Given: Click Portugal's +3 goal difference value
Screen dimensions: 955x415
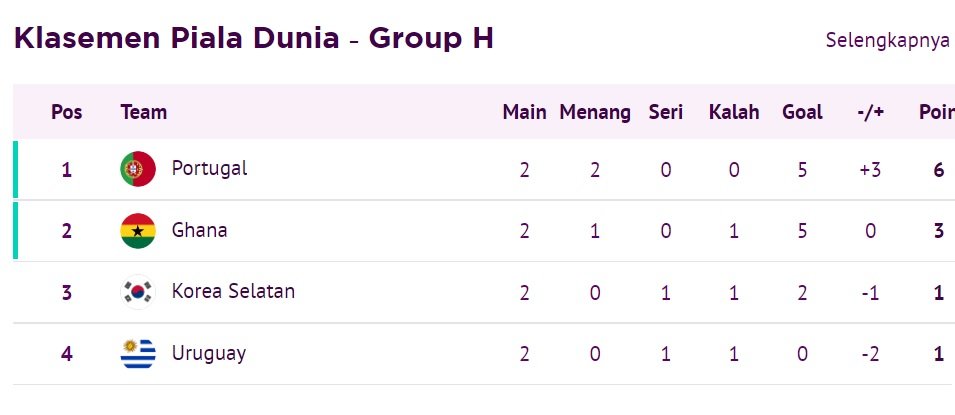Looking at the screenshot, I should click(x=870, y=170).
